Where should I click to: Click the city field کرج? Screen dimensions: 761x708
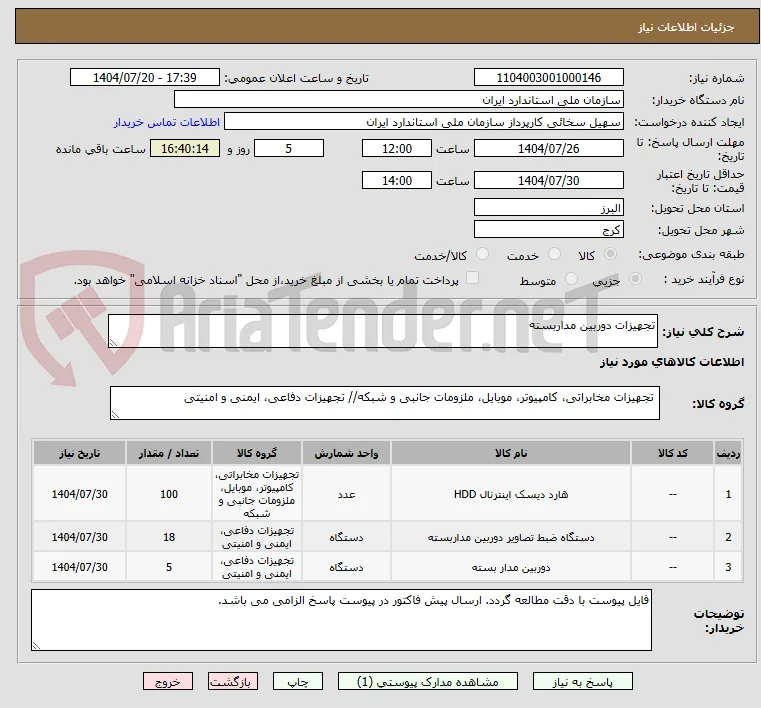pyautogui.click(x=548, y=230)
